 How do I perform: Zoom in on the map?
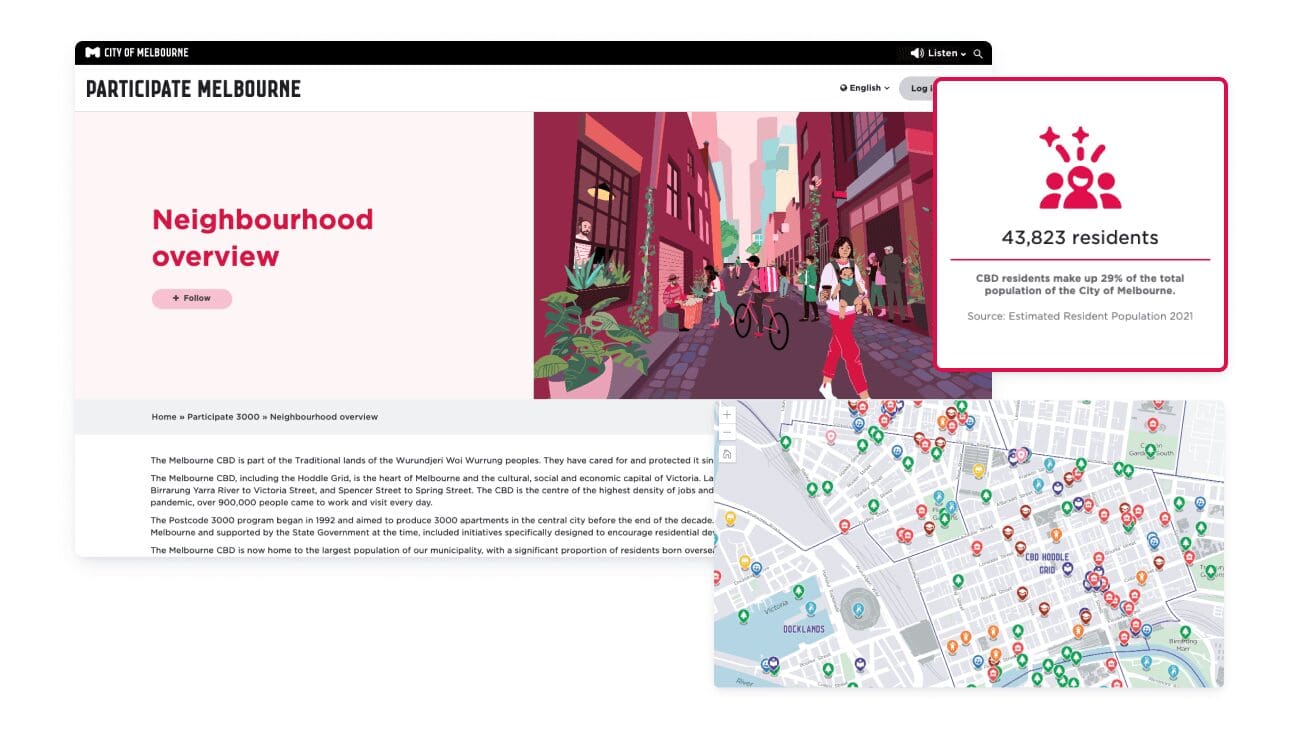coord(727,414)
